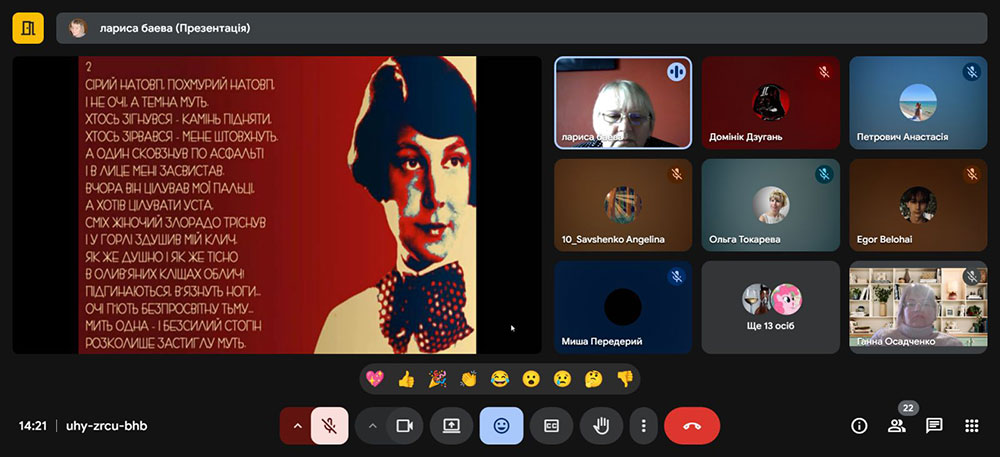Image resolution: width=1000 pixels, height=457 pixels.
Task: Send the thumbs up reaction
Action: (x=406, y=379)
